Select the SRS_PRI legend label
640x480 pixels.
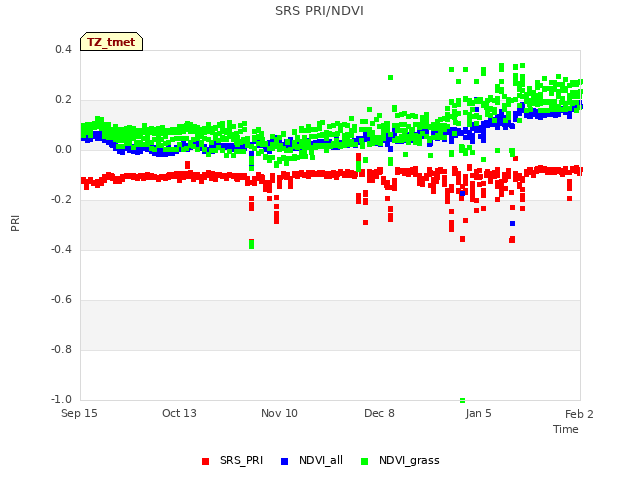[241, 460]
